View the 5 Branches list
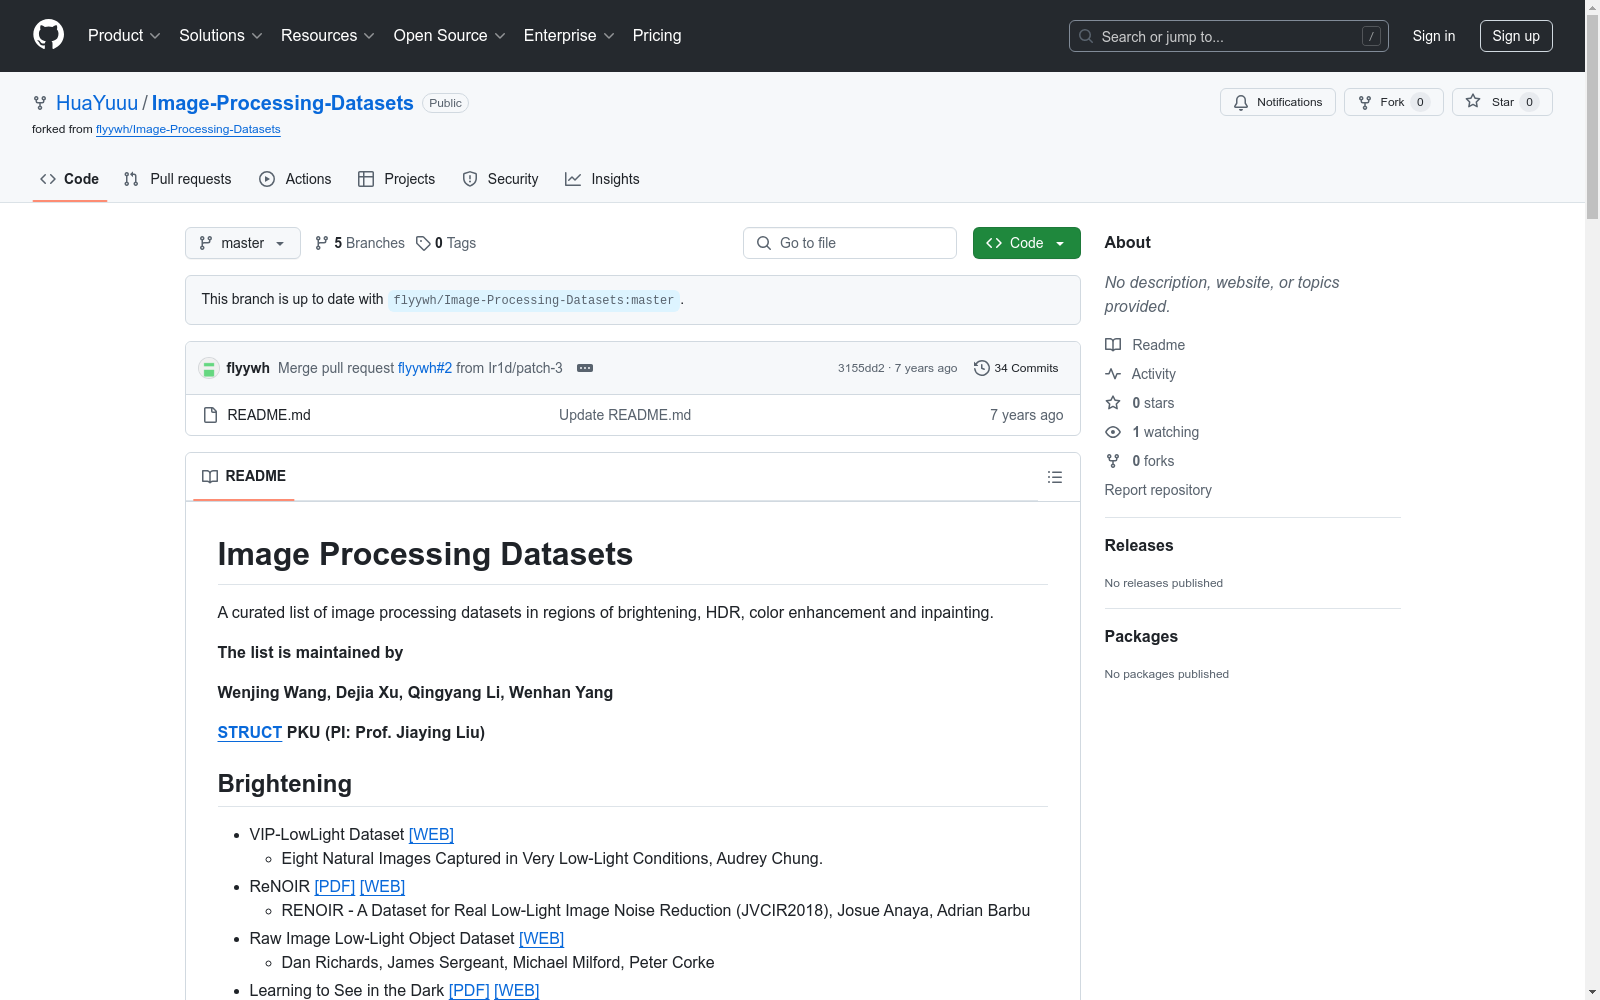 pyautogui.click(x=360, y=243)
